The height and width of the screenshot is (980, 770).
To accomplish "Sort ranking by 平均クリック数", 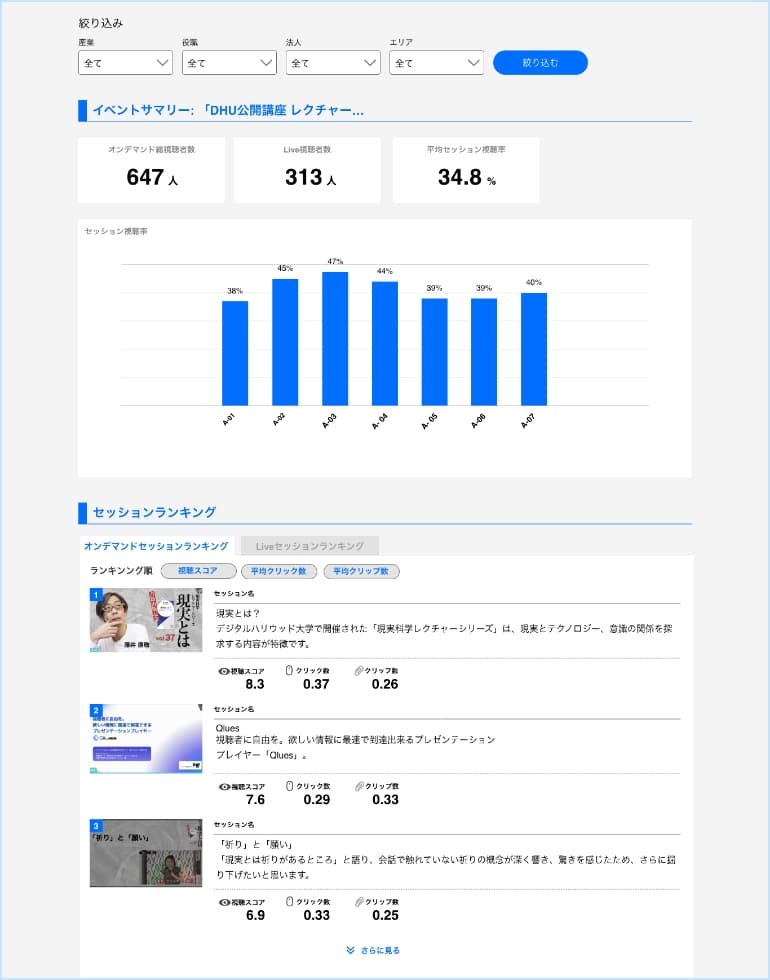I will pos(277,571).
